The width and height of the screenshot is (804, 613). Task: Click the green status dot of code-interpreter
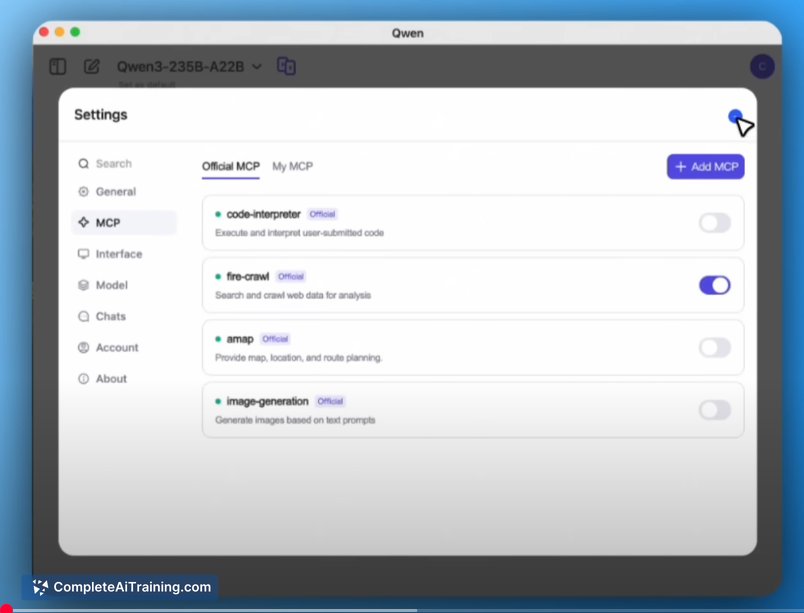tap(218, 214)
